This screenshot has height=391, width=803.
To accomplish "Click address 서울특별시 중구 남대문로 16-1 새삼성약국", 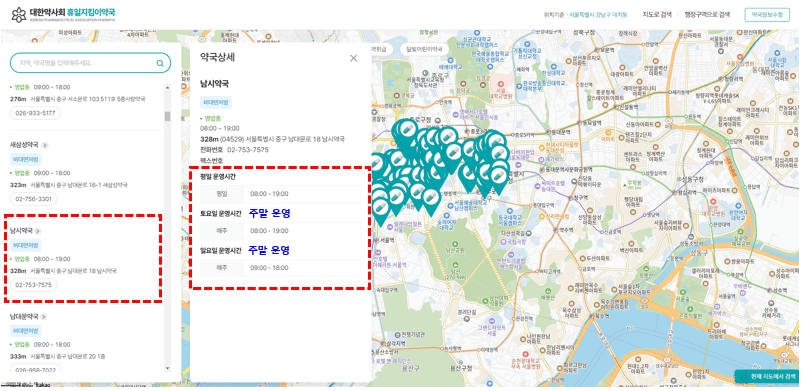I will [78, 185].
